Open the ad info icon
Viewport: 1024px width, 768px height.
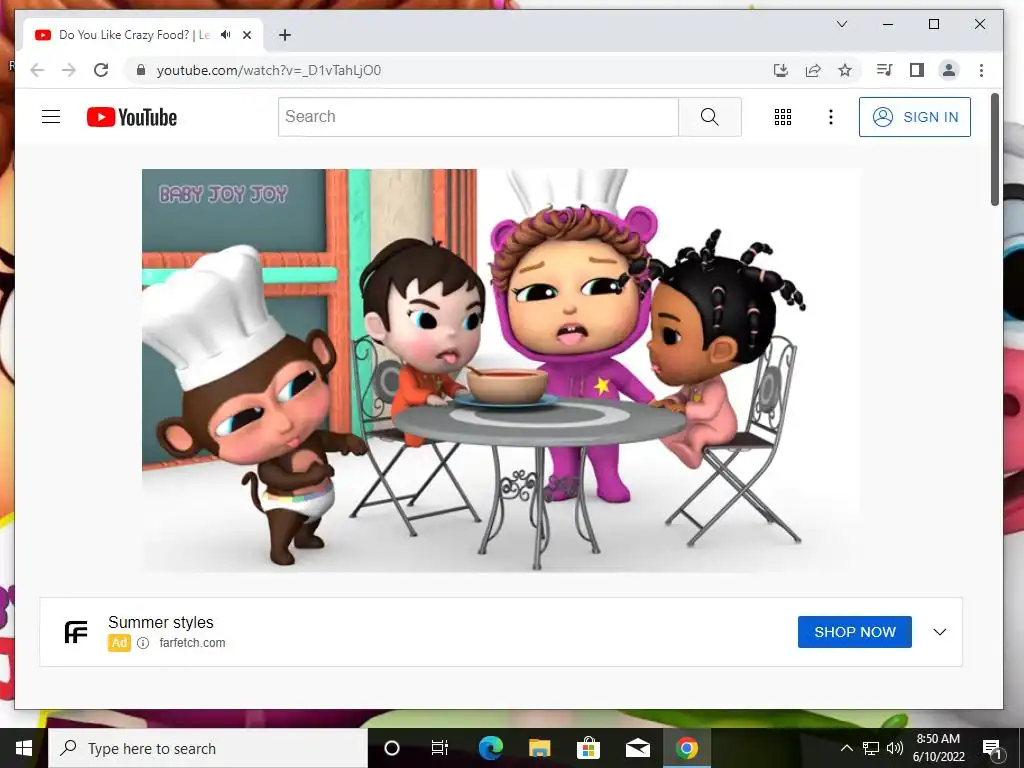143,643
